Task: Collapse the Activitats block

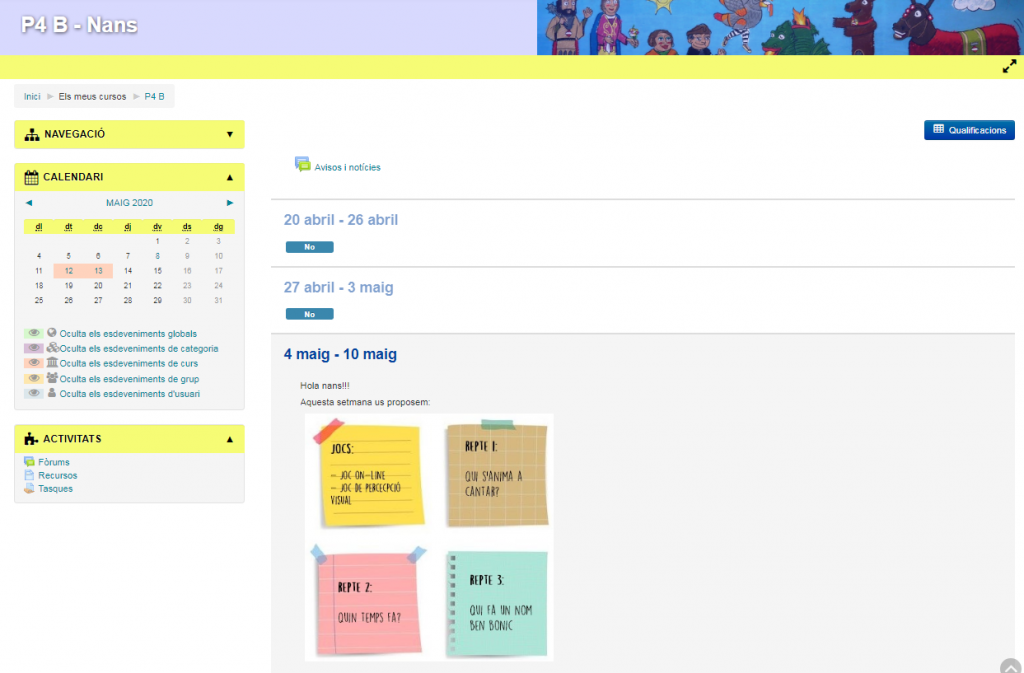Action: [229, 439]
